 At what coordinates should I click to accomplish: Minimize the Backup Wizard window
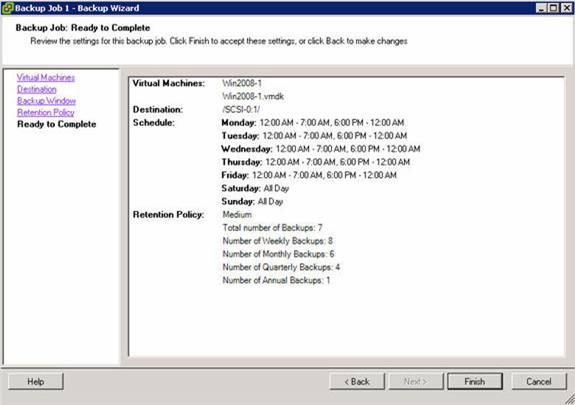point(541,8)
